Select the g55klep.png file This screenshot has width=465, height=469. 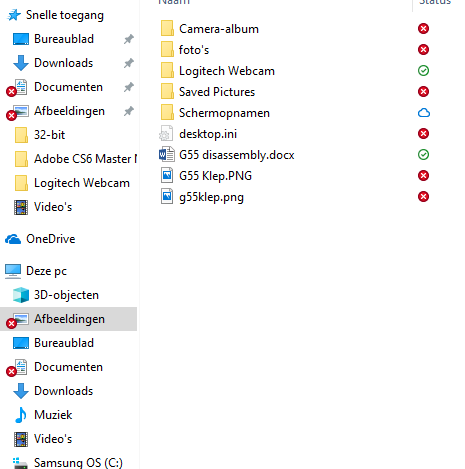211,197
